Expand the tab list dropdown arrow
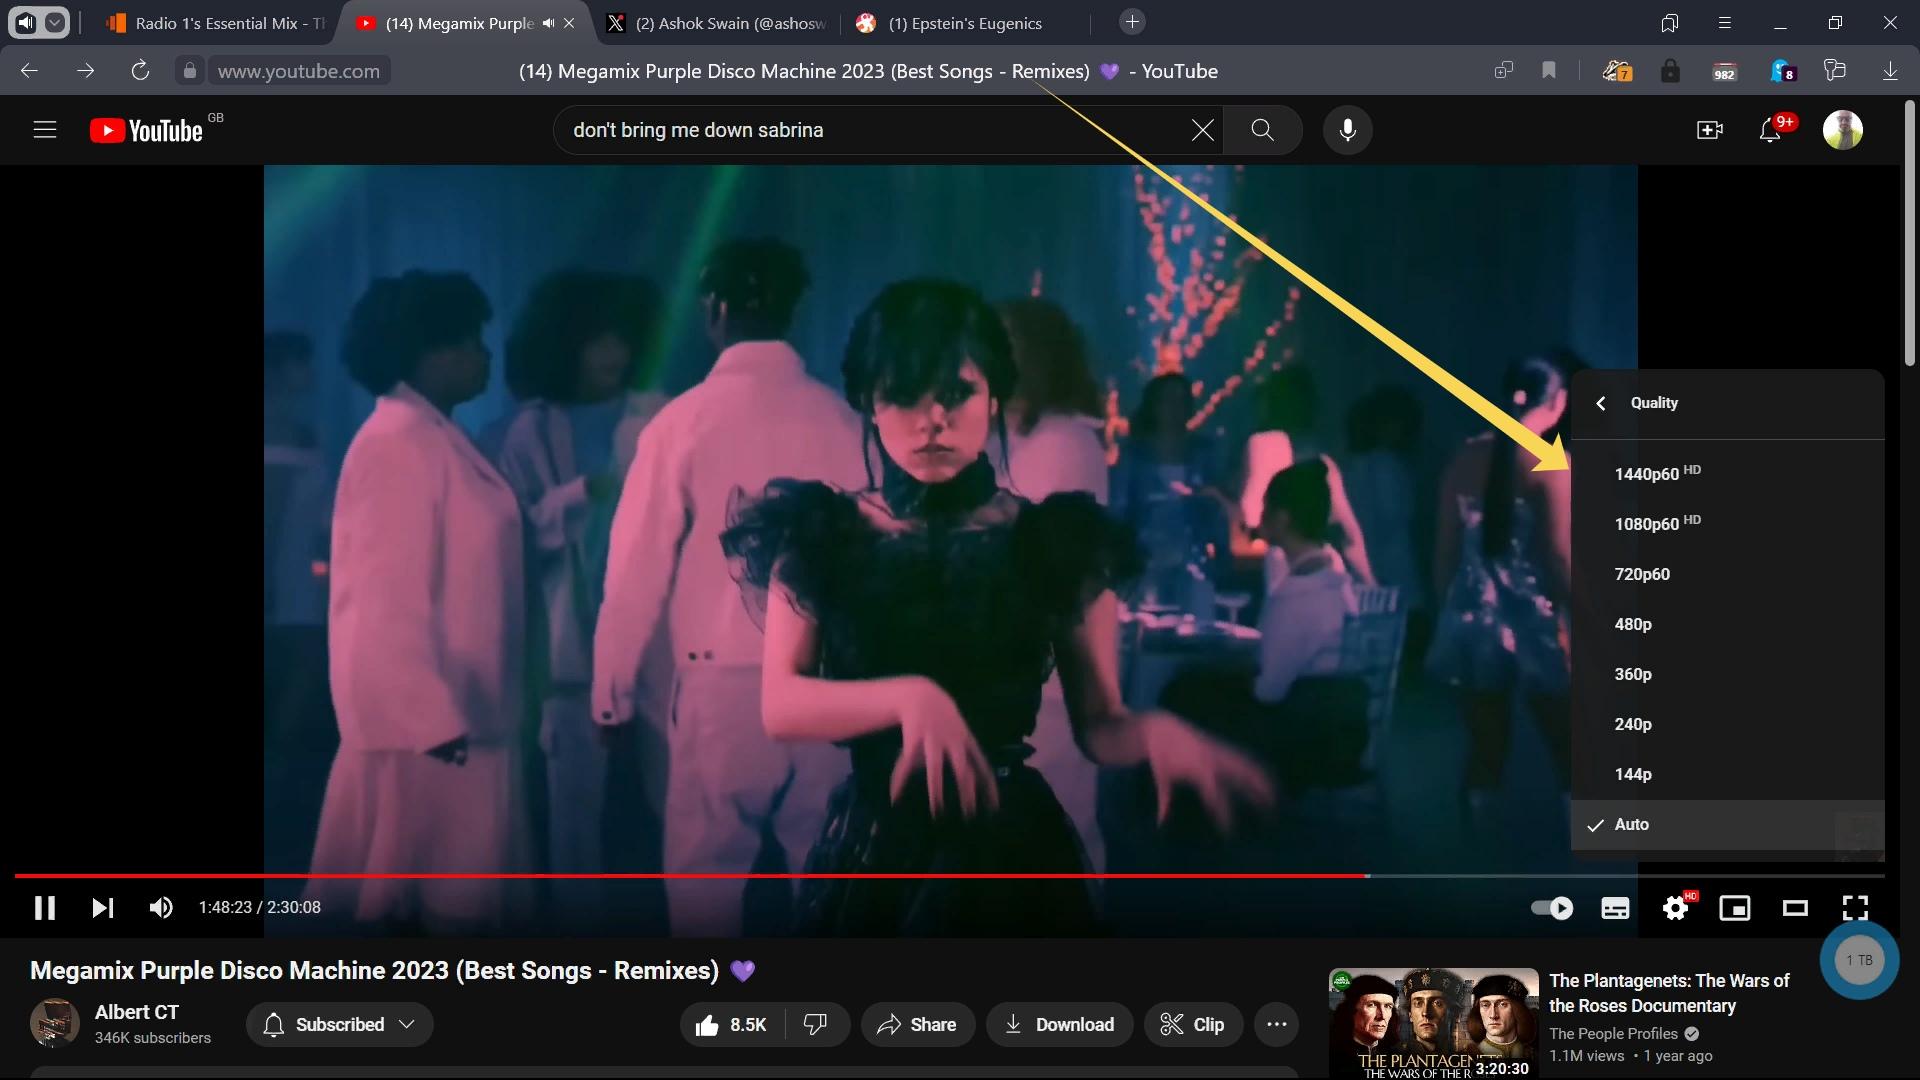 [x=55, y=22]
